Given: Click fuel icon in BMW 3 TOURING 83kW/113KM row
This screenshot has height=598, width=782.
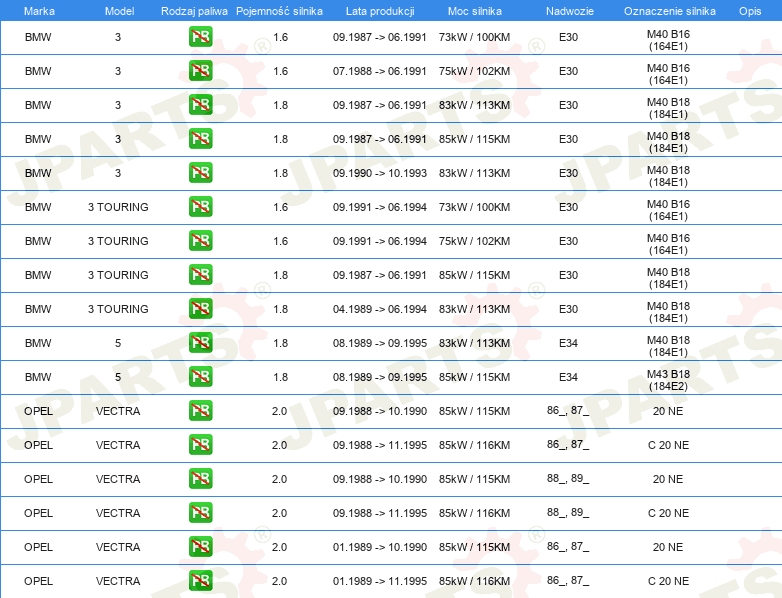Looking at the screenshot, I should point(200,308).
